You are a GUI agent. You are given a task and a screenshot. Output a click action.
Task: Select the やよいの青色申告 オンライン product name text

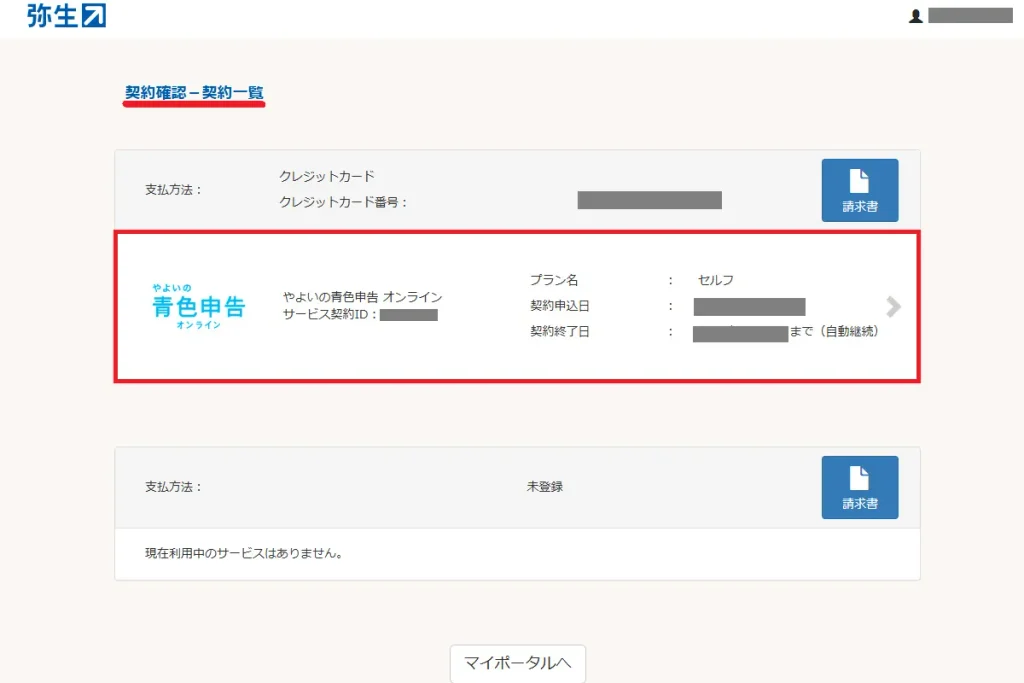pyautogui.click(x=362, y=297)
